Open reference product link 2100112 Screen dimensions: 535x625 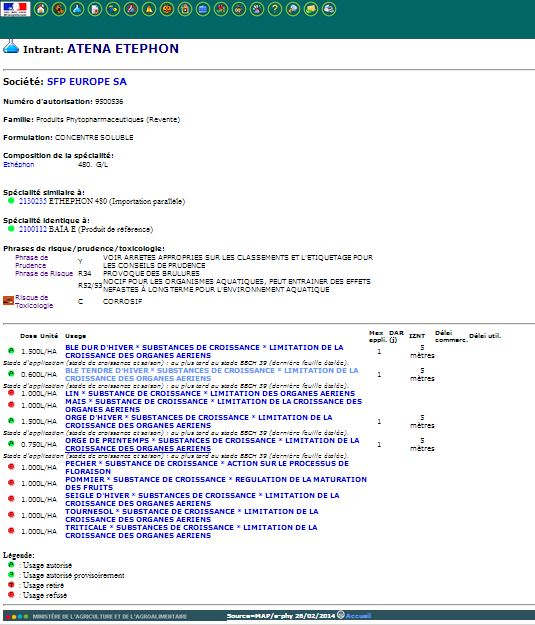pyautogui.click(x=33, y=229)
